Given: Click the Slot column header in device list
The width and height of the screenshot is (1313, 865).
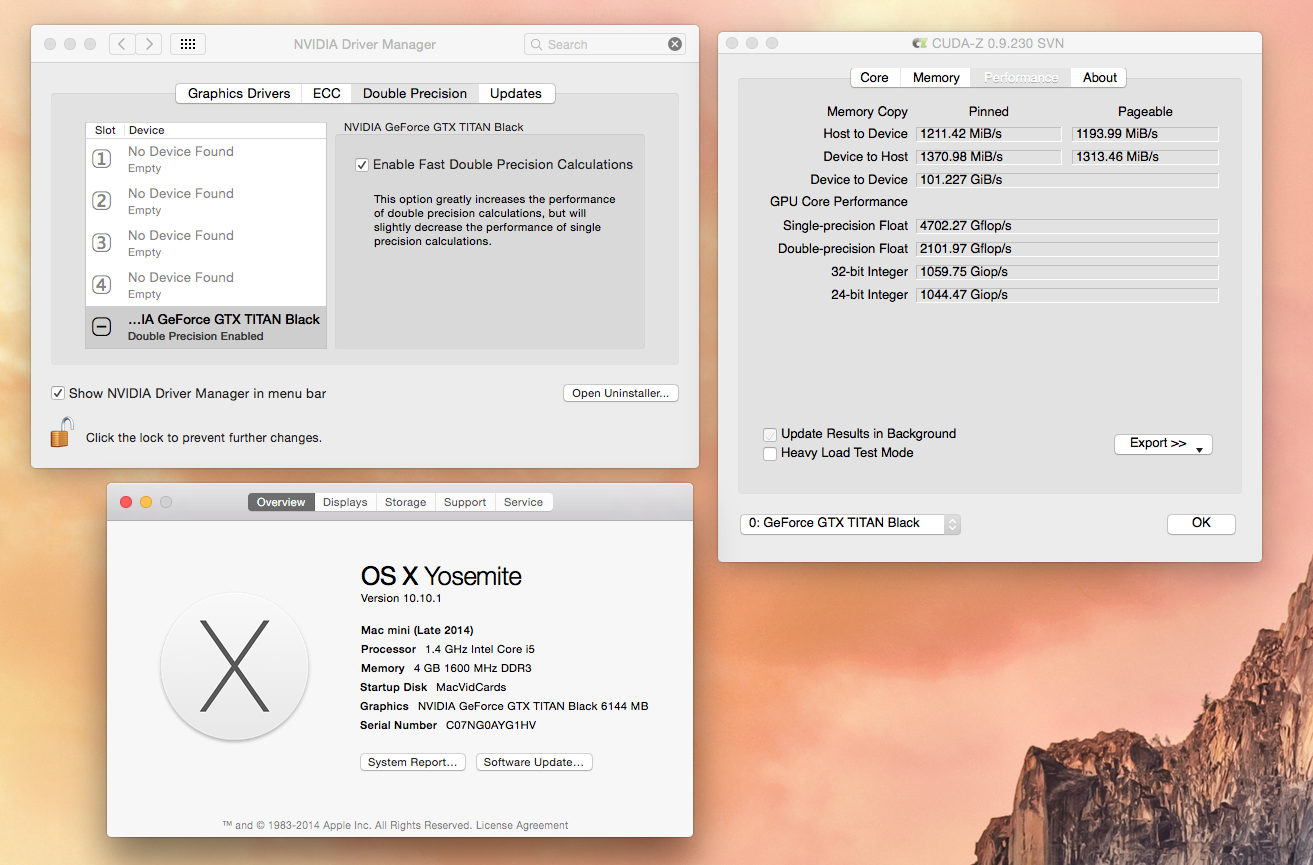Looking at the screenshot, I should tap(105, 130).
